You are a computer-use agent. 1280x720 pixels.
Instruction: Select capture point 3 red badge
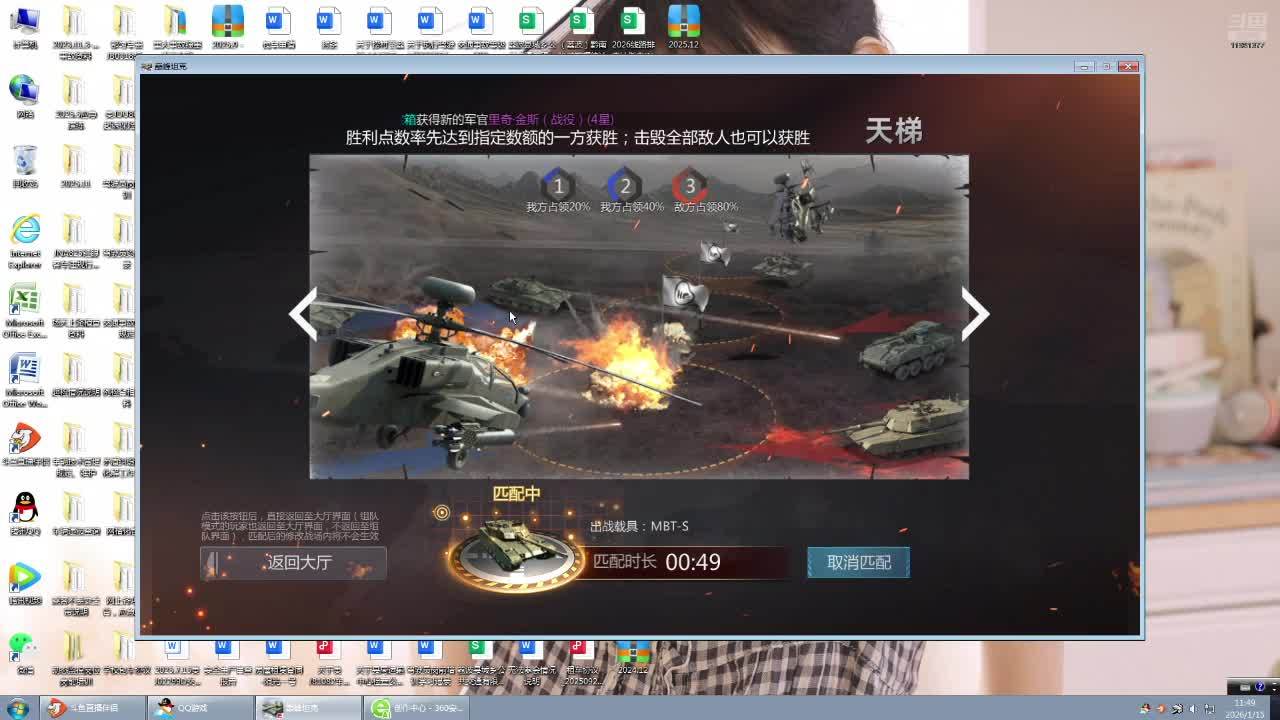click(x=689, y=186)
